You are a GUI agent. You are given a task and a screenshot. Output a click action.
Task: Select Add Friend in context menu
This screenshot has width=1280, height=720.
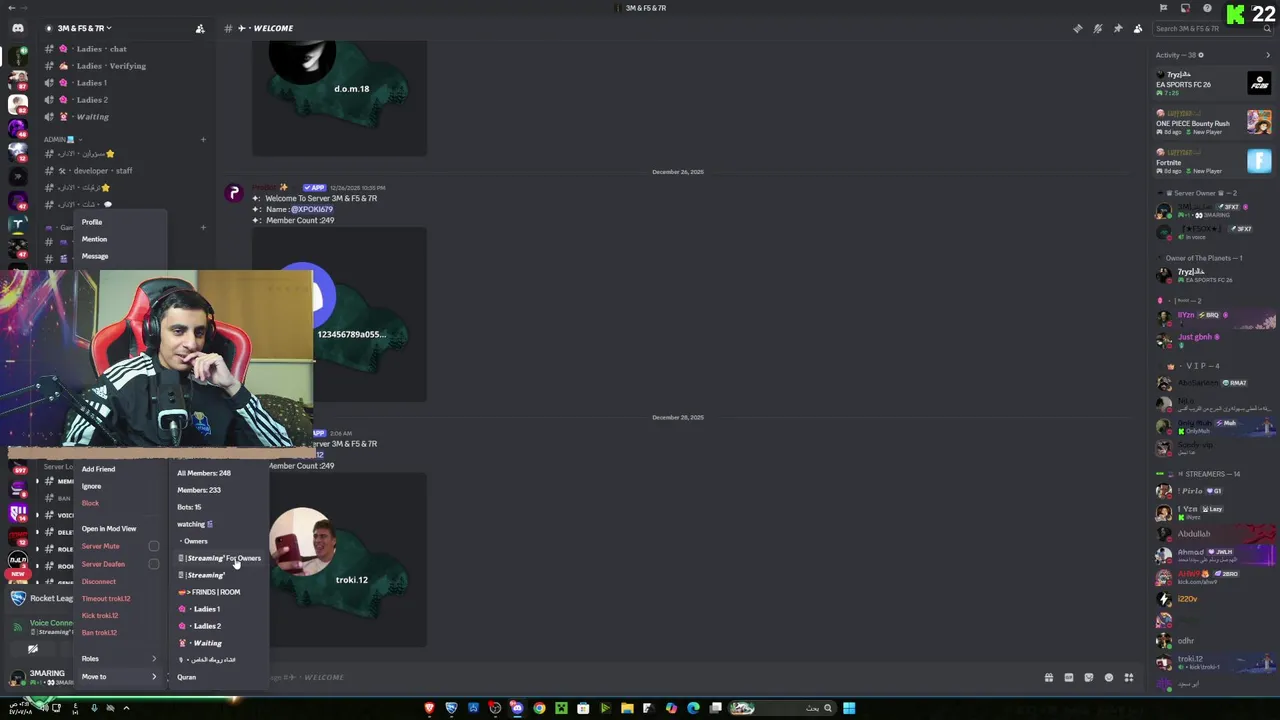(x=98, y=469)
